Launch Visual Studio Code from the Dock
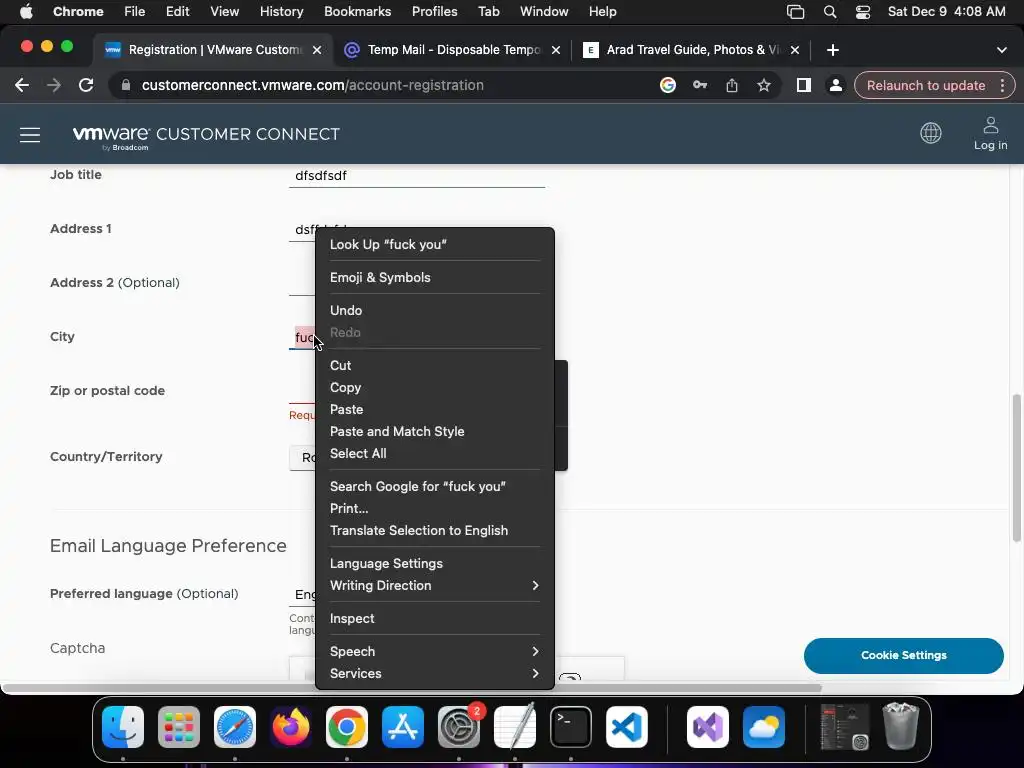The width and height of the screenshot is (1024, 768). pos(627,727)
